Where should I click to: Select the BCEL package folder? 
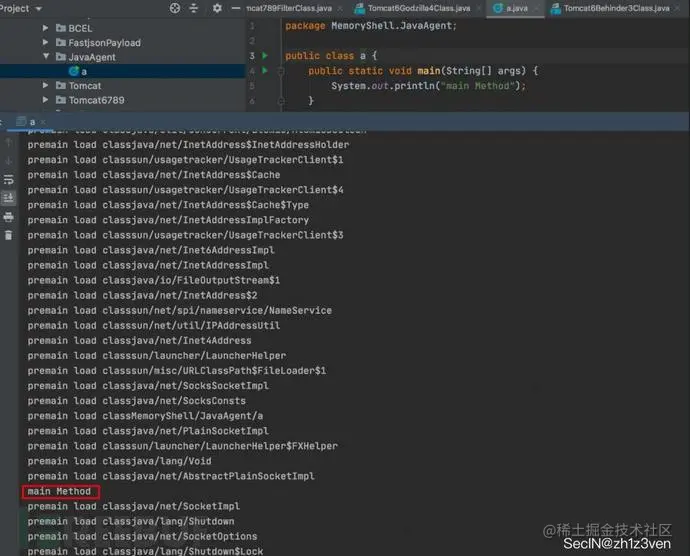74,28
